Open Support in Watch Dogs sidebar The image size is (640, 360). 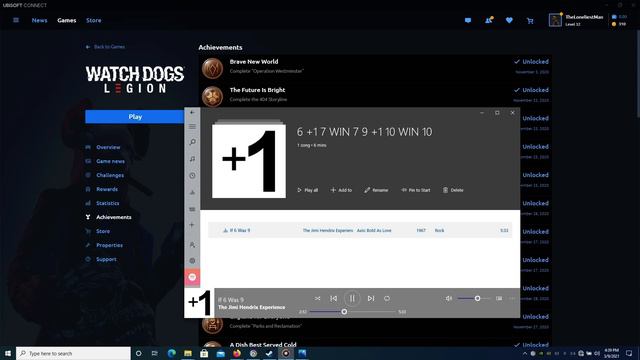106,259
